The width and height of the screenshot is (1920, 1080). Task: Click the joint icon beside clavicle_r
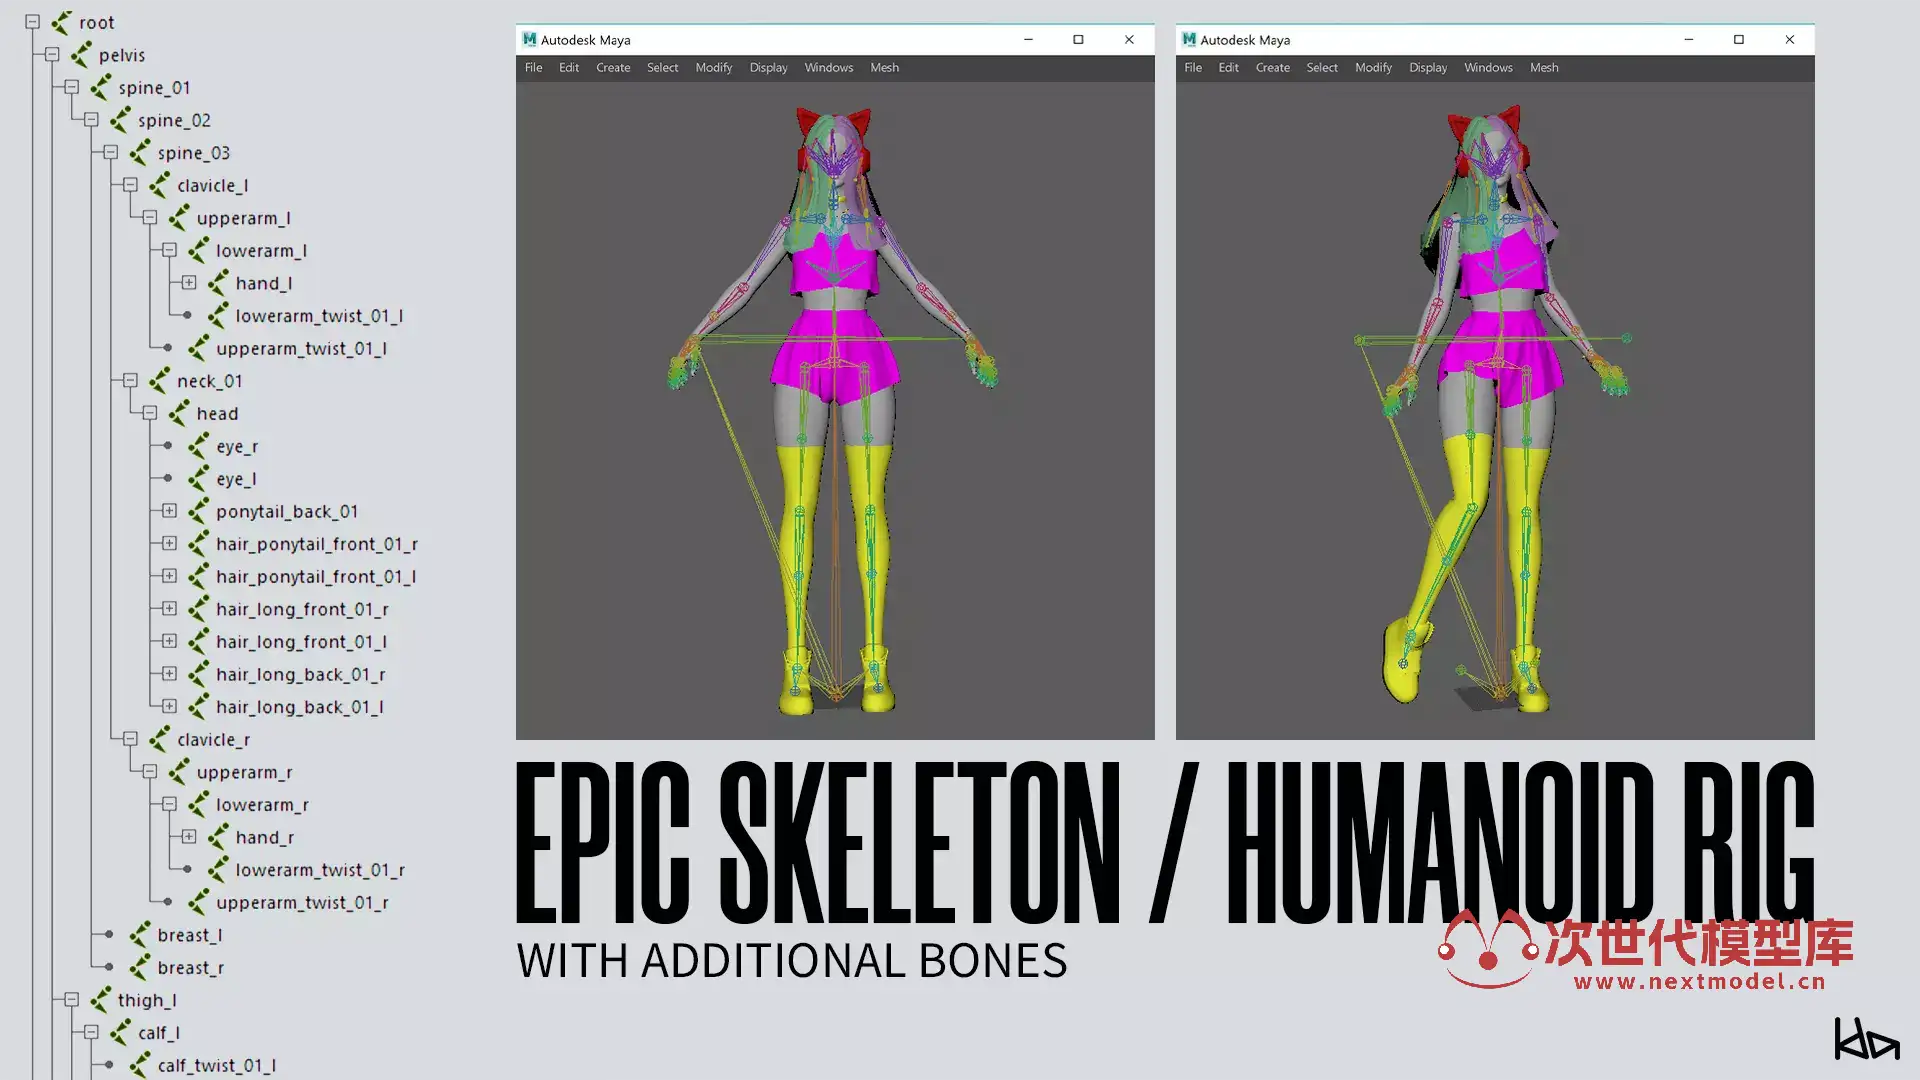tap(159, 739)
